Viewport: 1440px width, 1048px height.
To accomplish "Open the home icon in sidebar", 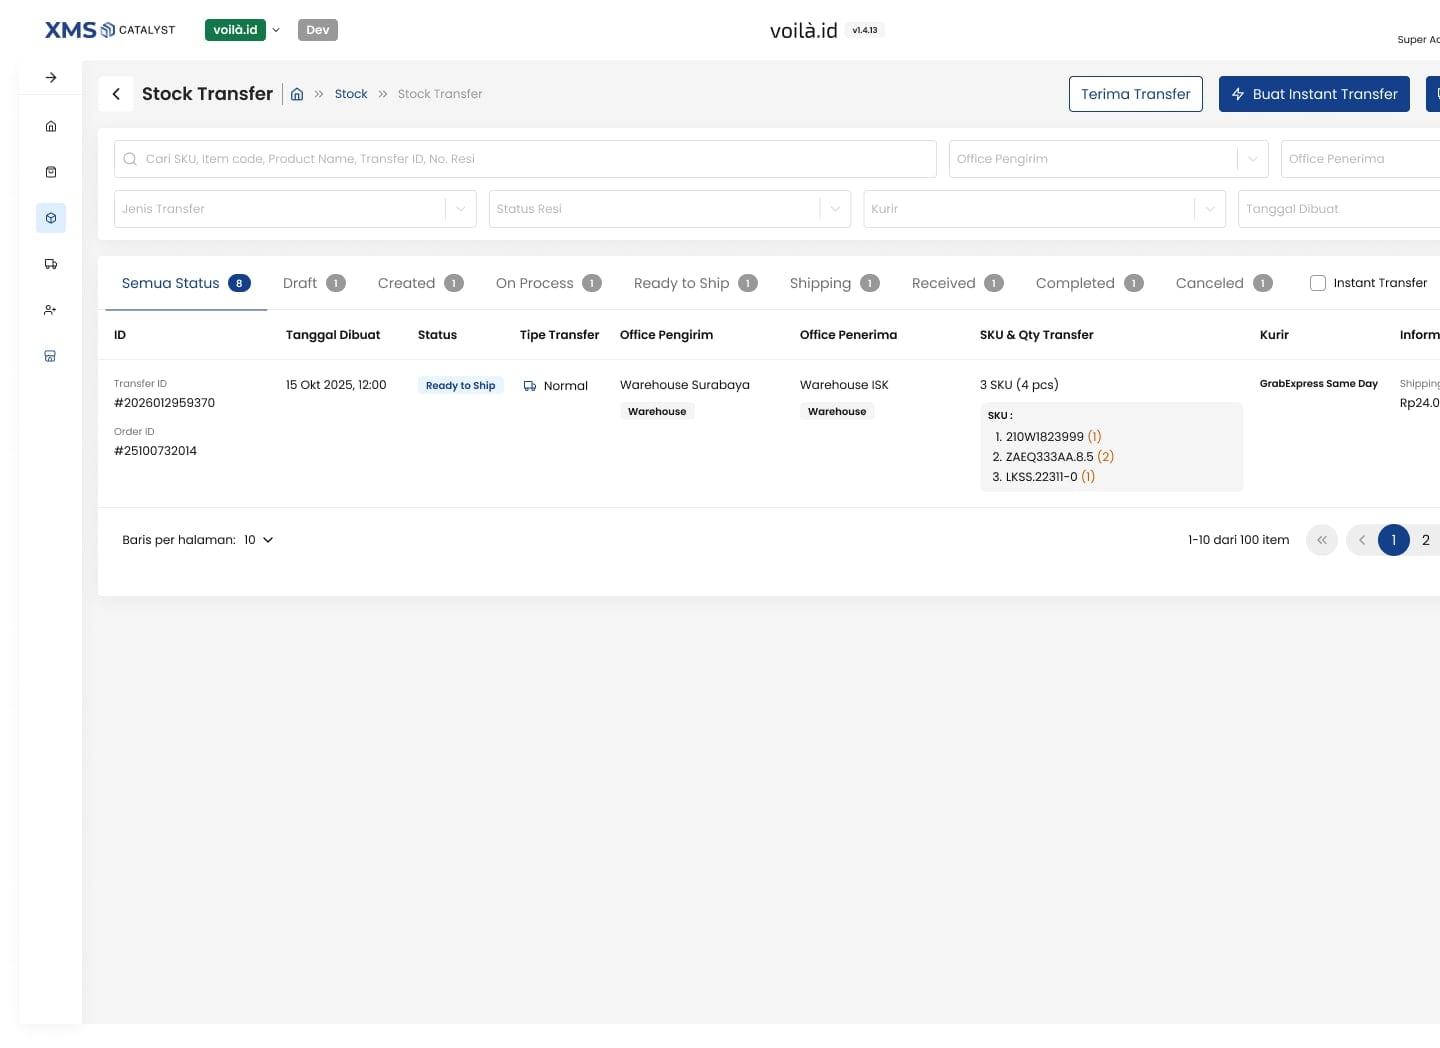I will 51,126.
